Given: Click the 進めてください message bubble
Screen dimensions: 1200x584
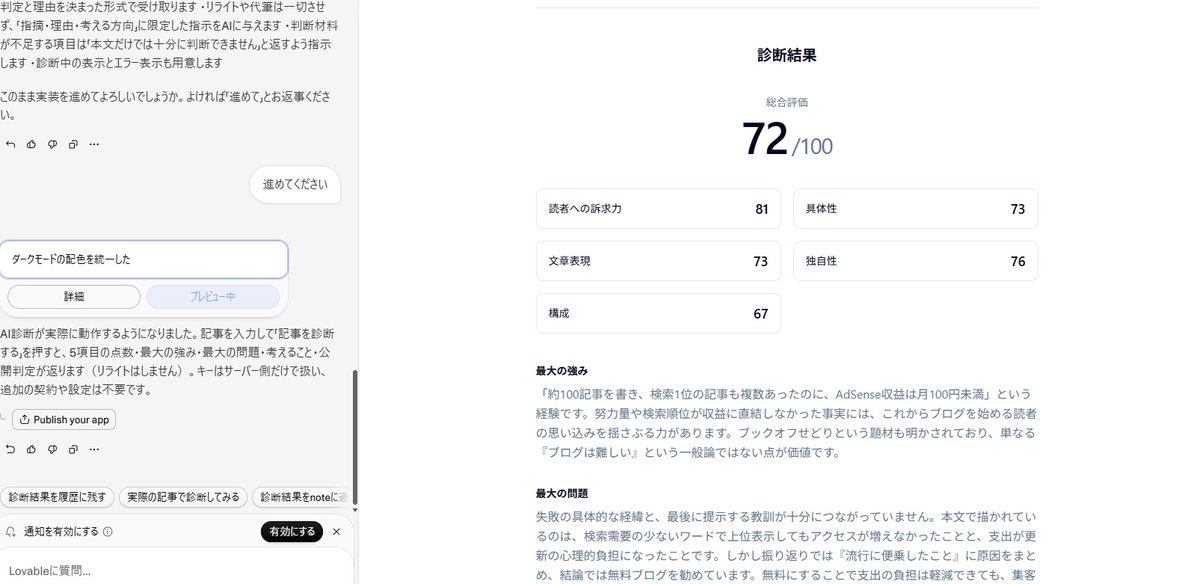Looking at the screenshot, I should pos(295,185).
